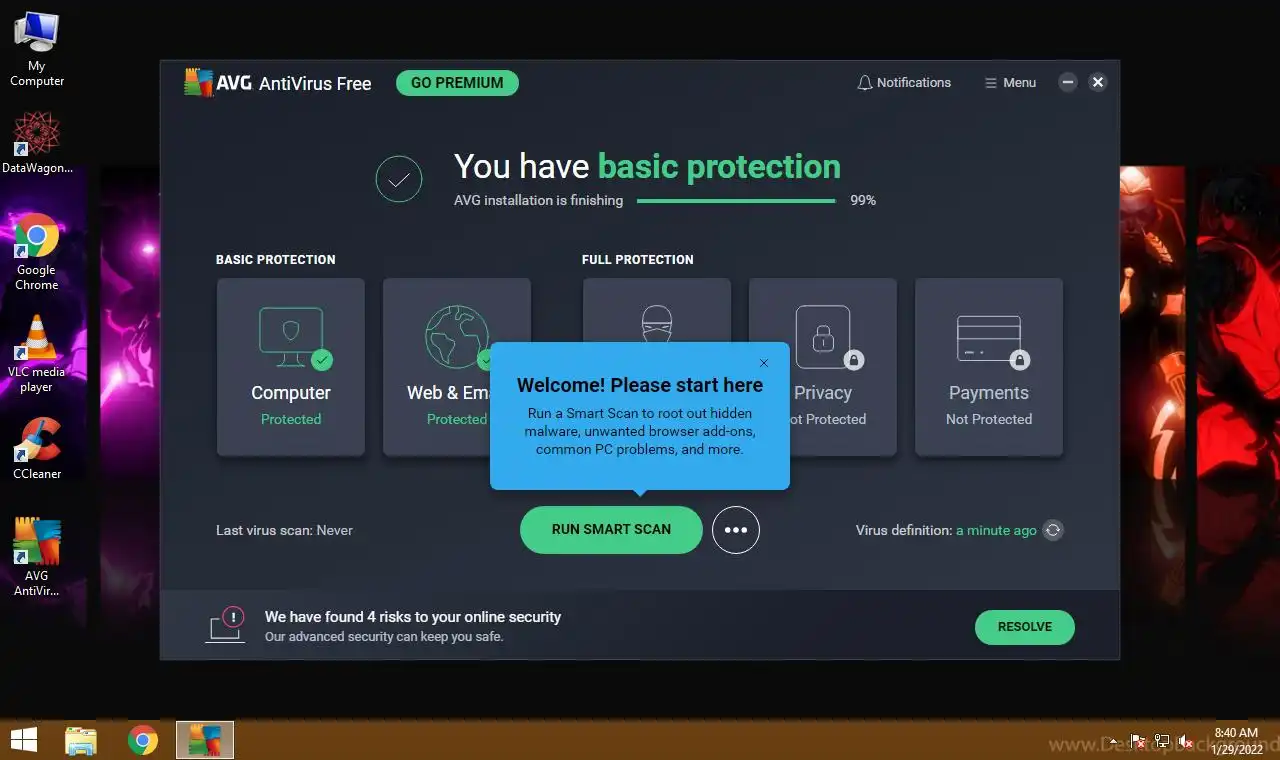Open Windows Start button
The image size is (1280, 760).
(24, 740)
